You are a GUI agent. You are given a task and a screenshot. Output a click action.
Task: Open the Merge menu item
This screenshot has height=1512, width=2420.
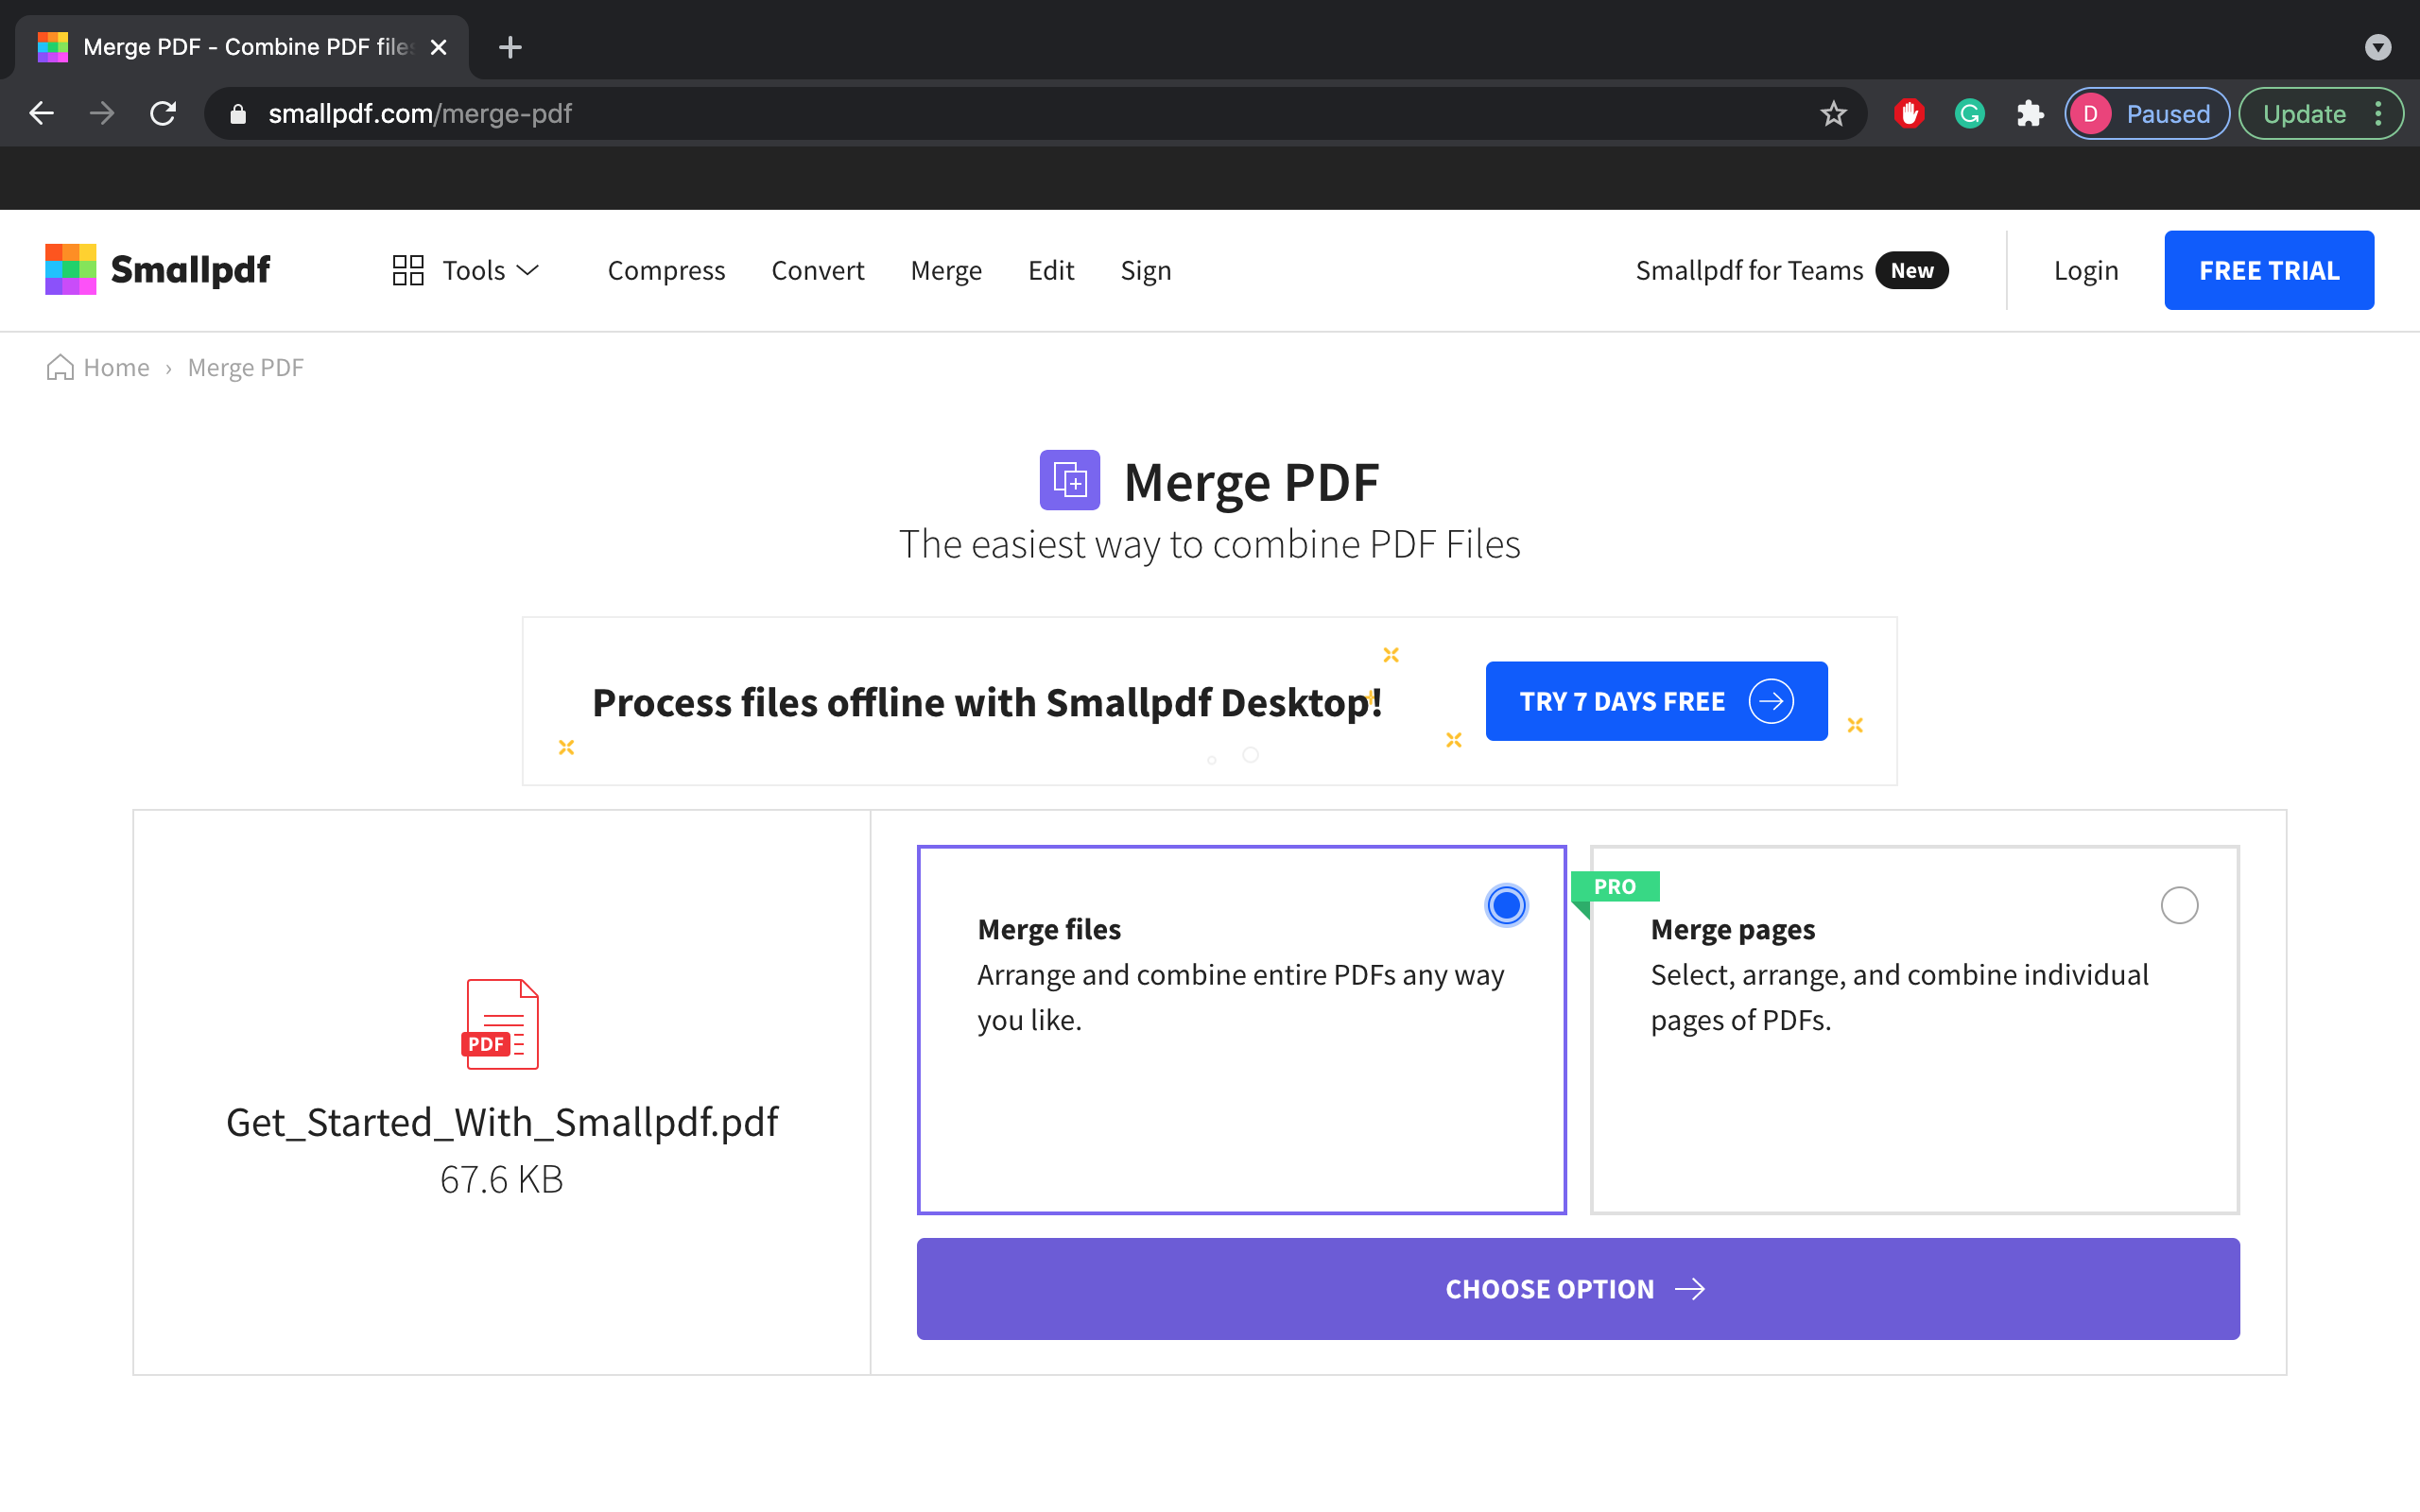[x=946, y=270]
